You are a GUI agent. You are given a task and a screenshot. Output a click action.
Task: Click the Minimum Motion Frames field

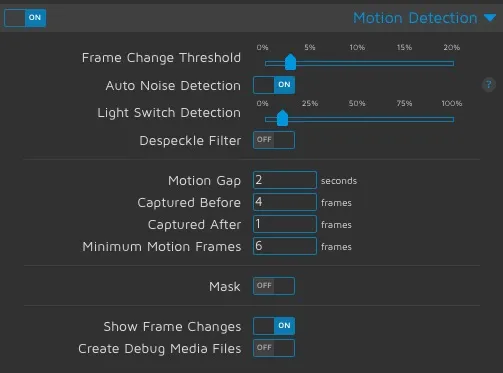coord(285,246)
